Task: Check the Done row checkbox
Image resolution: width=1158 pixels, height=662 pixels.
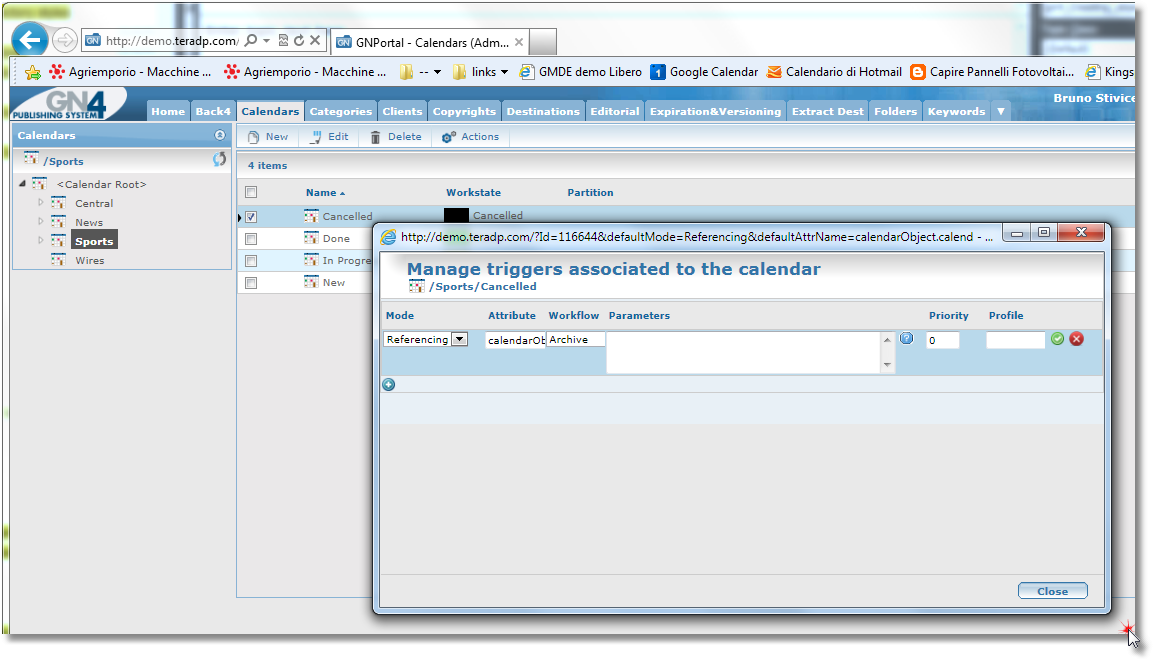Action: [x=251, y=239]
